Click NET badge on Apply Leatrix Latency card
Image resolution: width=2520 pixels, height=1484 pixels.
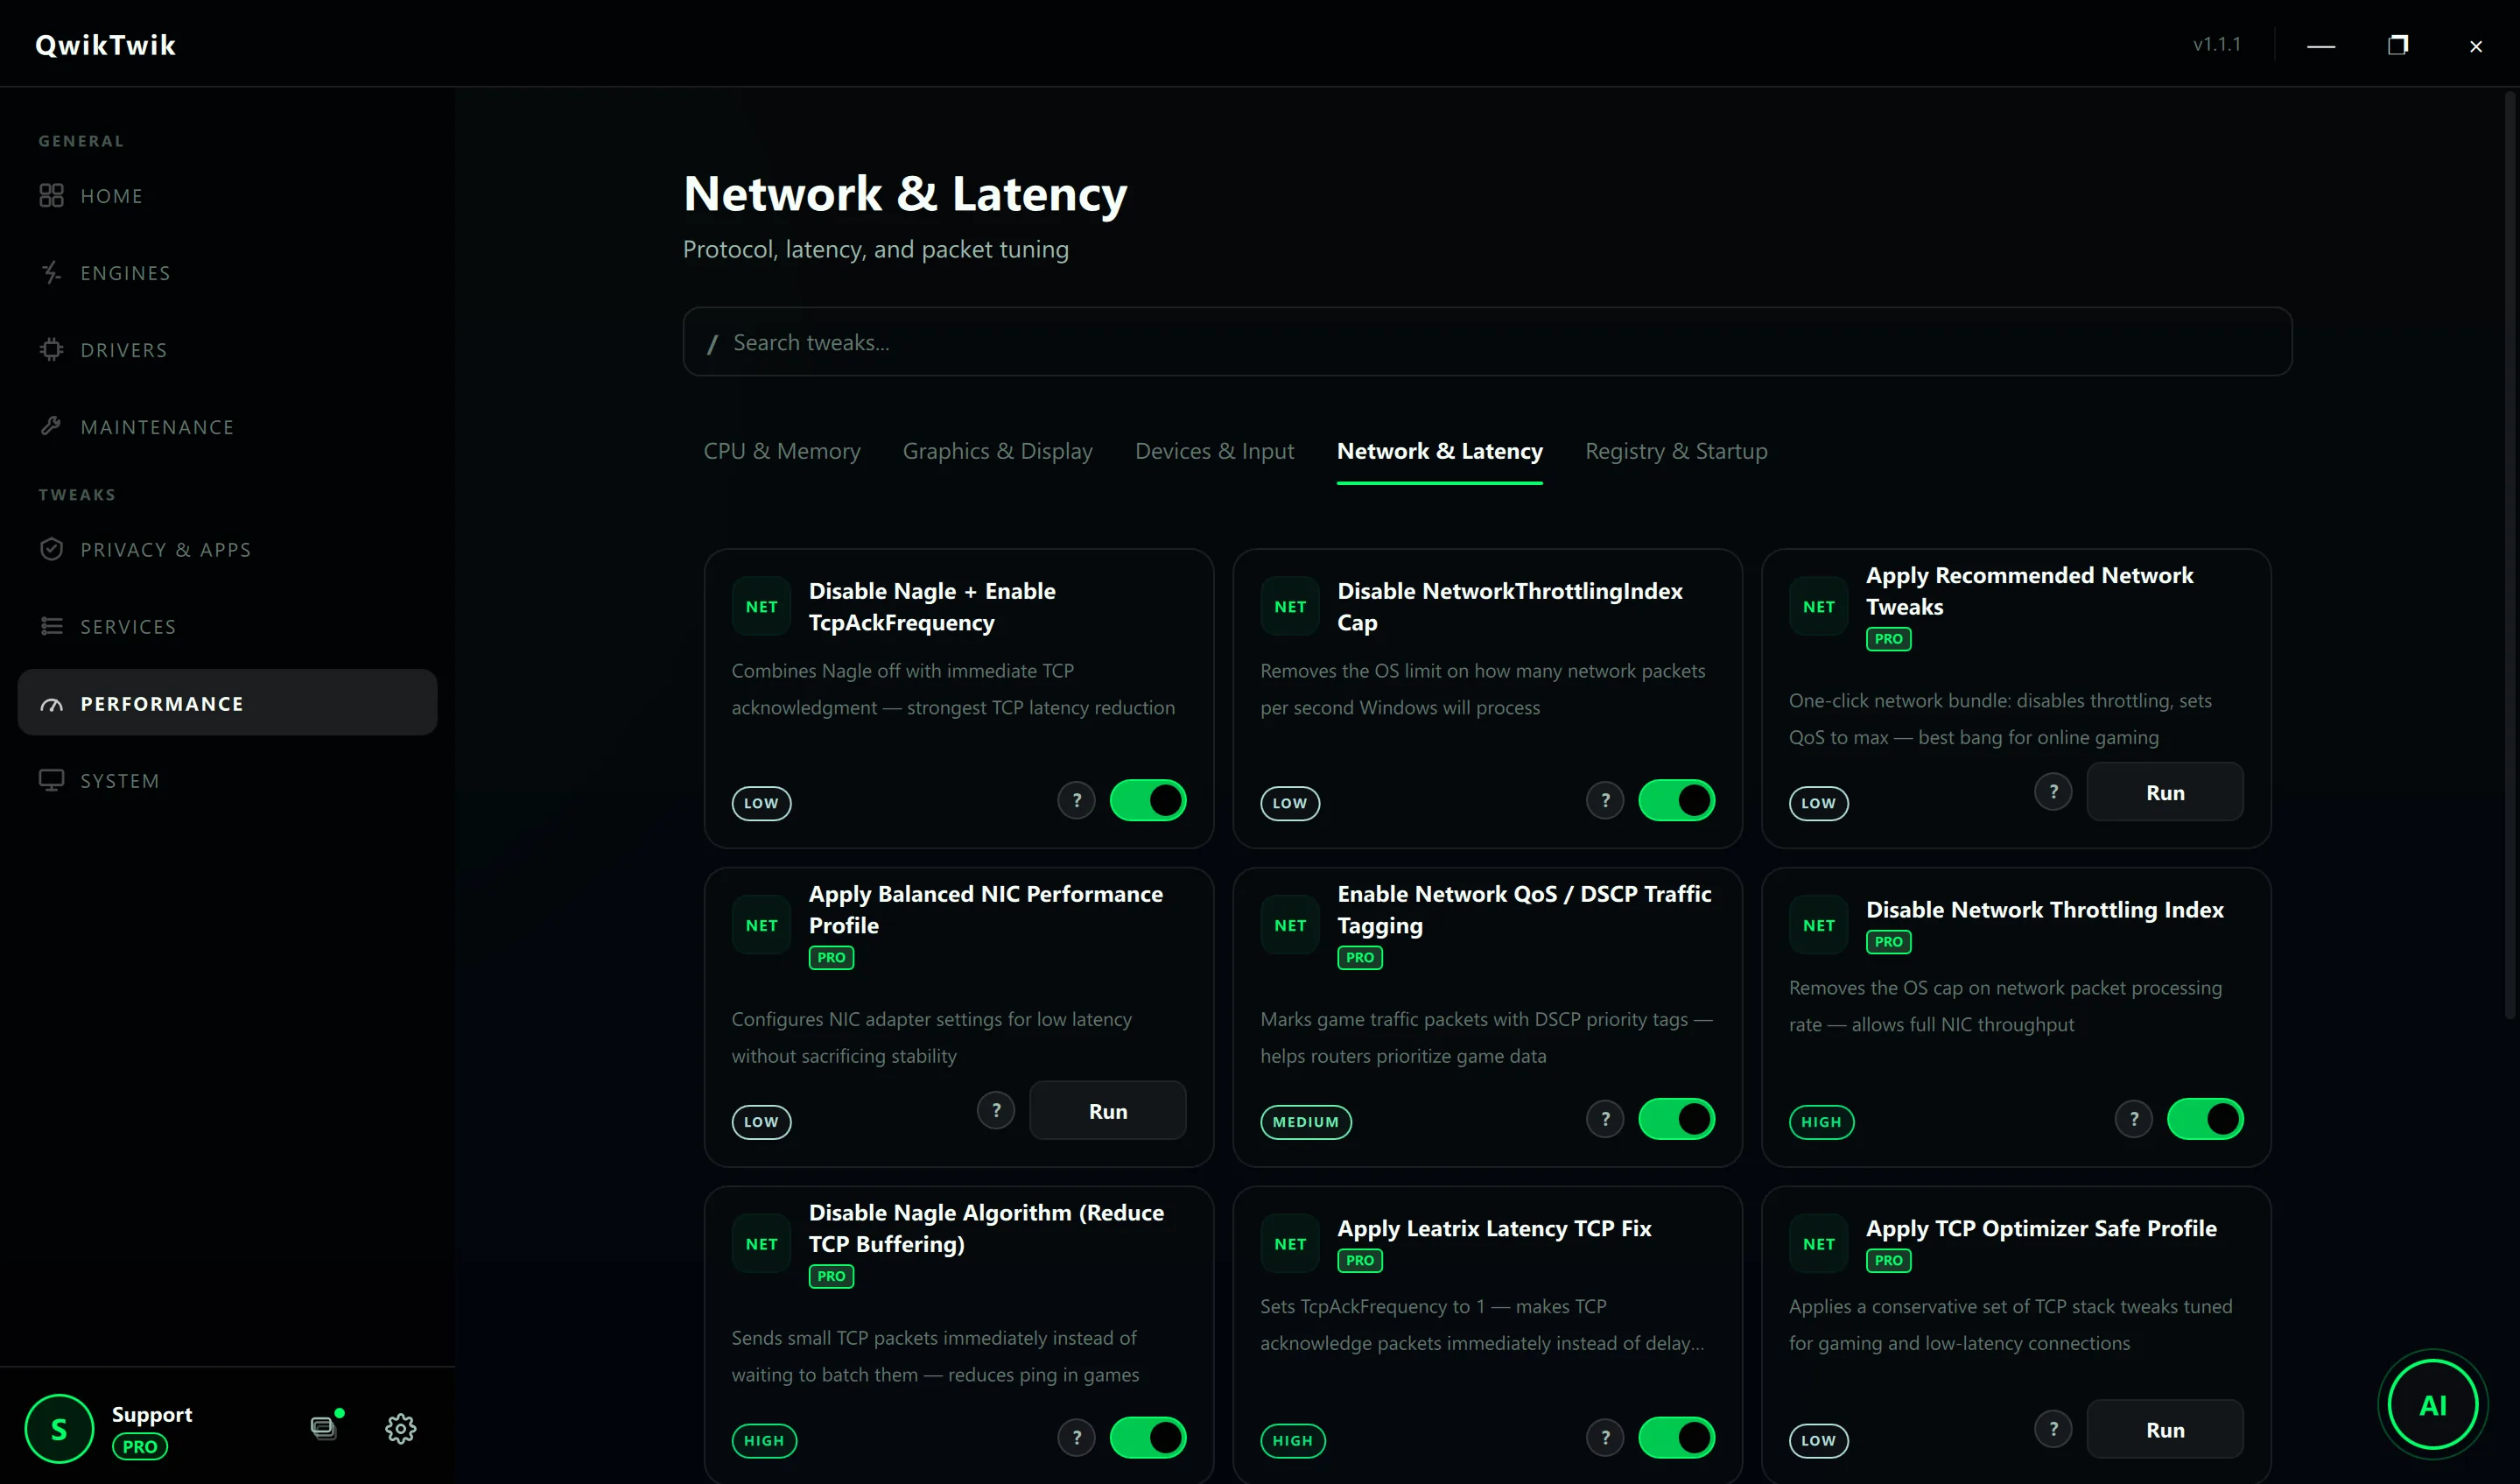point(1290,1243)
